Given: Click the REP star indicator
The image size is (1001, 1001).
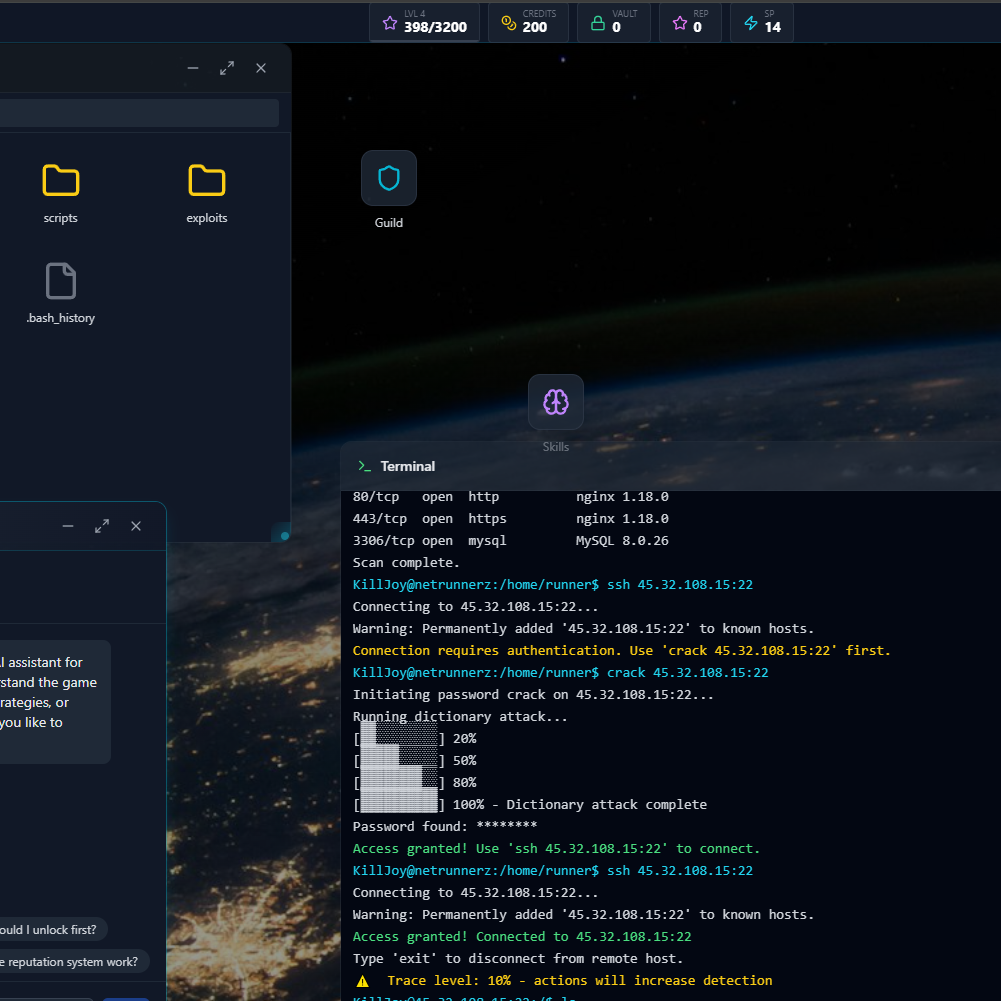Looking at the screenshot, I should tap(690, 22).
